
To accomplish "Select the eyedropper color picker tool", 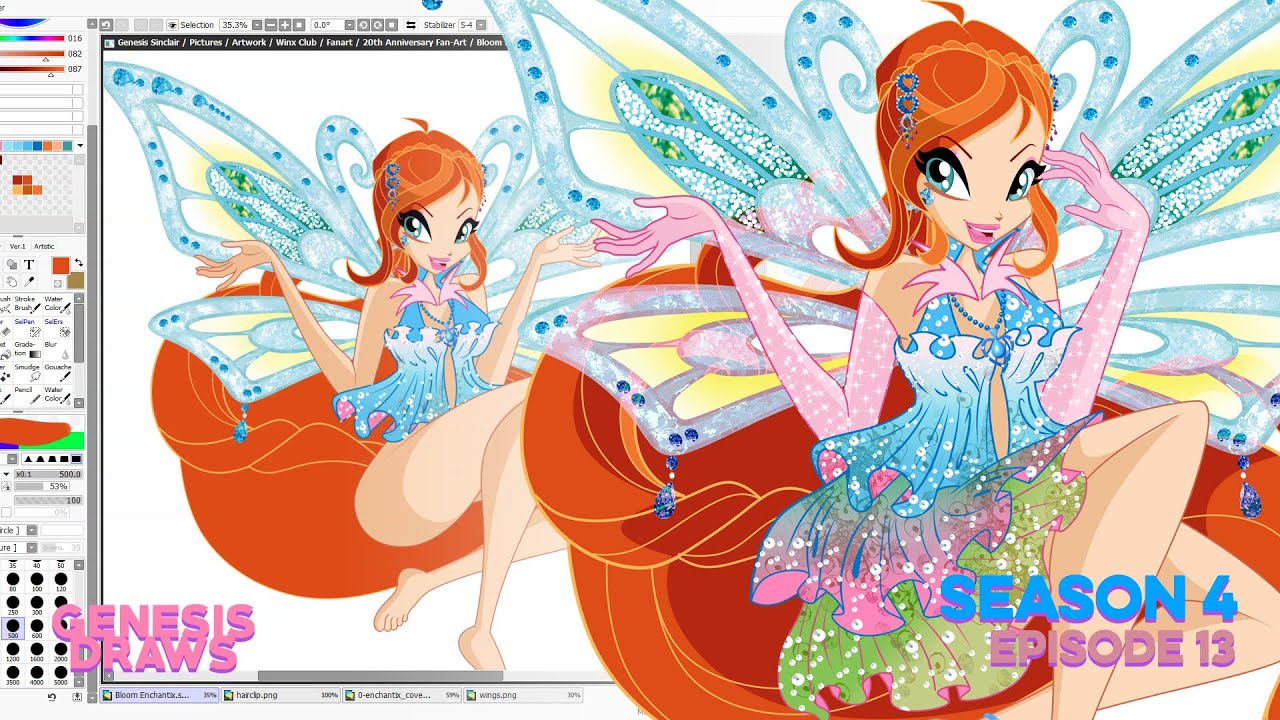I will tap(29, 282).
